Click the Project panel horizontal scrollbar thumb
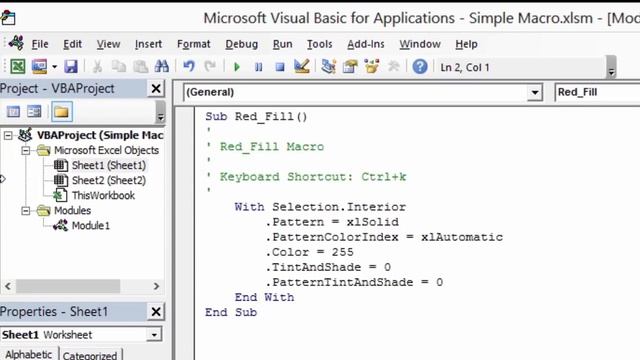This screenshot has width=640, height=360. tap(68, 286)
